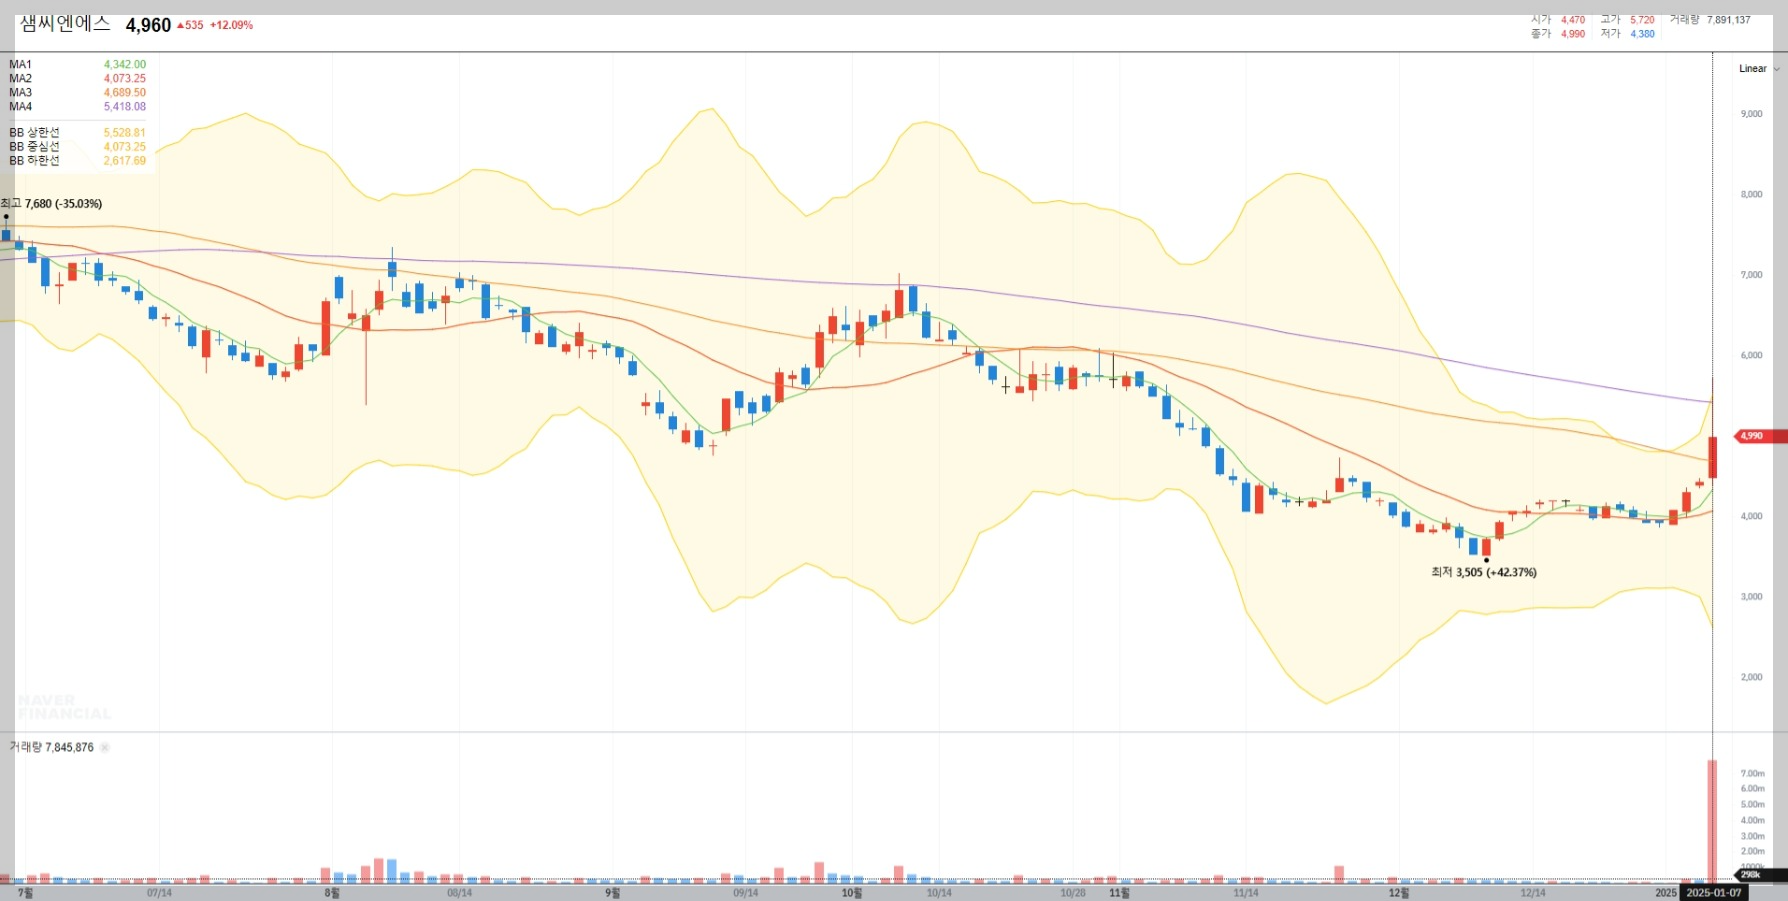Click the 거래량 7,891,137 value in header
Screen dimensions: 1788x901
click(x=1728, y=20)
